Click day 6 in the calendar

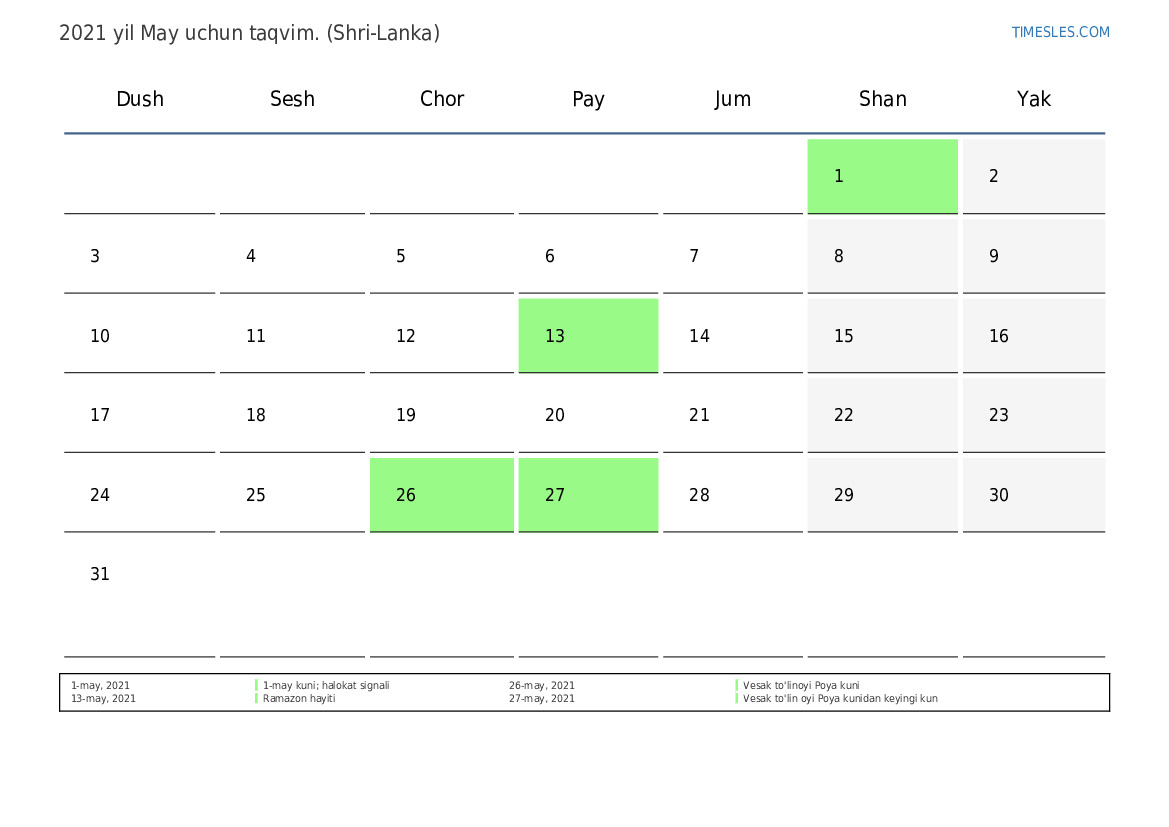pyautogui.click(x=588, y=256)
